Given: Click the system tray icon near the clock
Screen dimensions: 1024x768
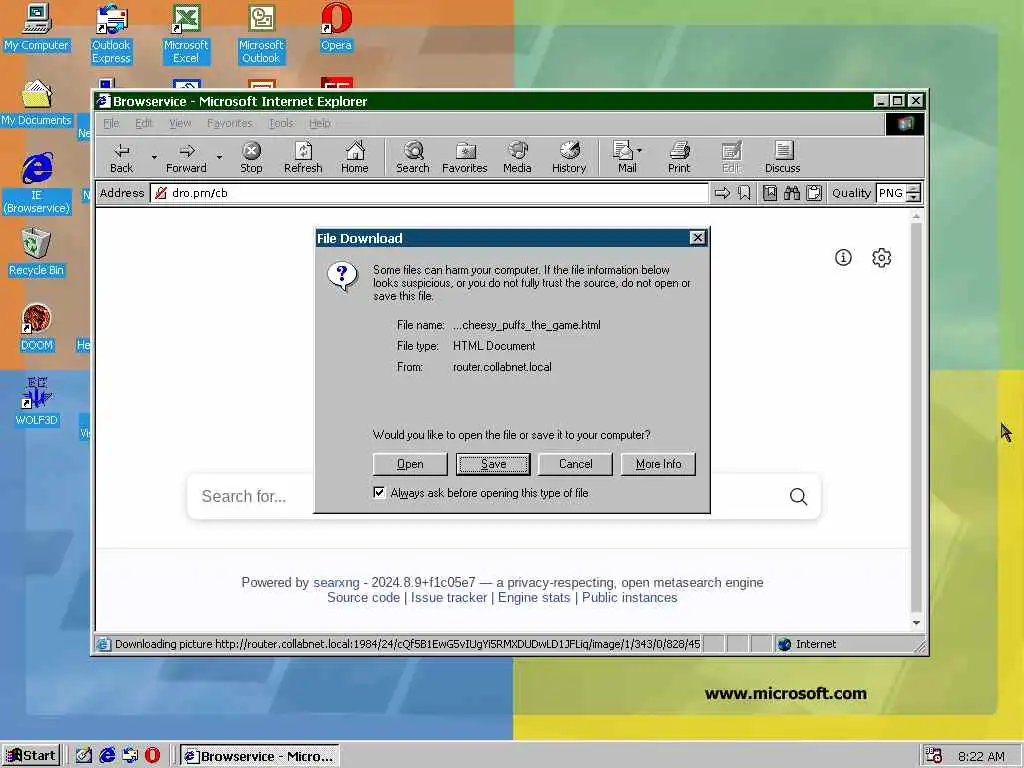Looking at the screenshot, I should [x=934, y=756].
